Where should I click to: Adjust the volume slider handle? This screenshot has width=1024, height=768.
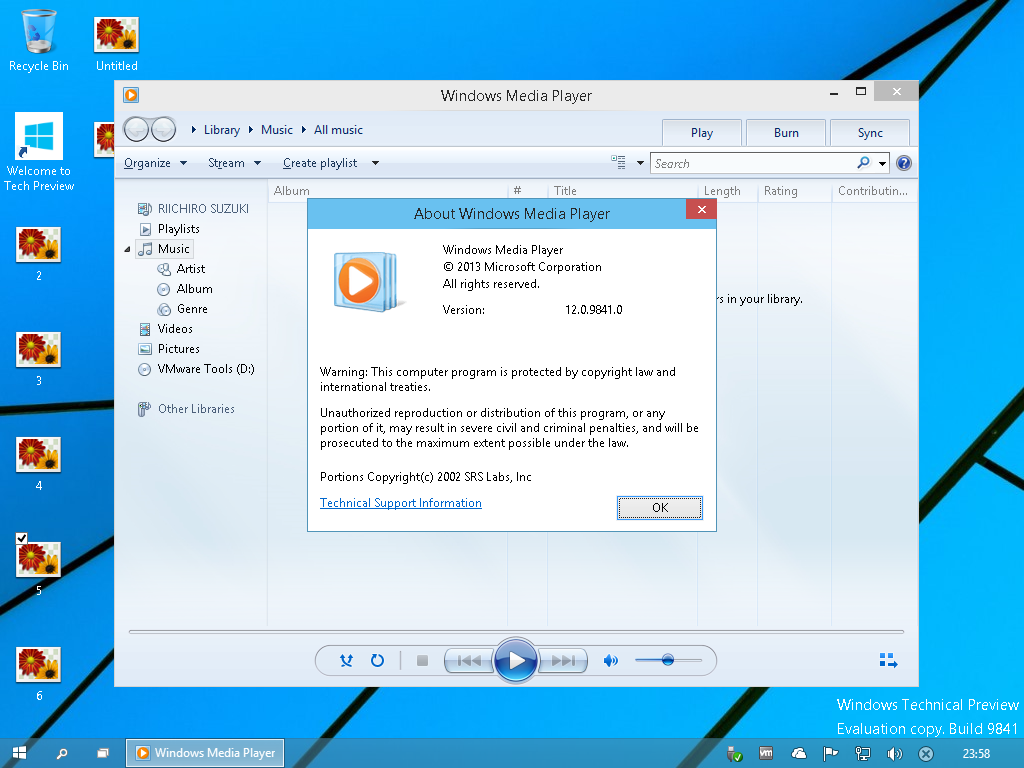667,660
